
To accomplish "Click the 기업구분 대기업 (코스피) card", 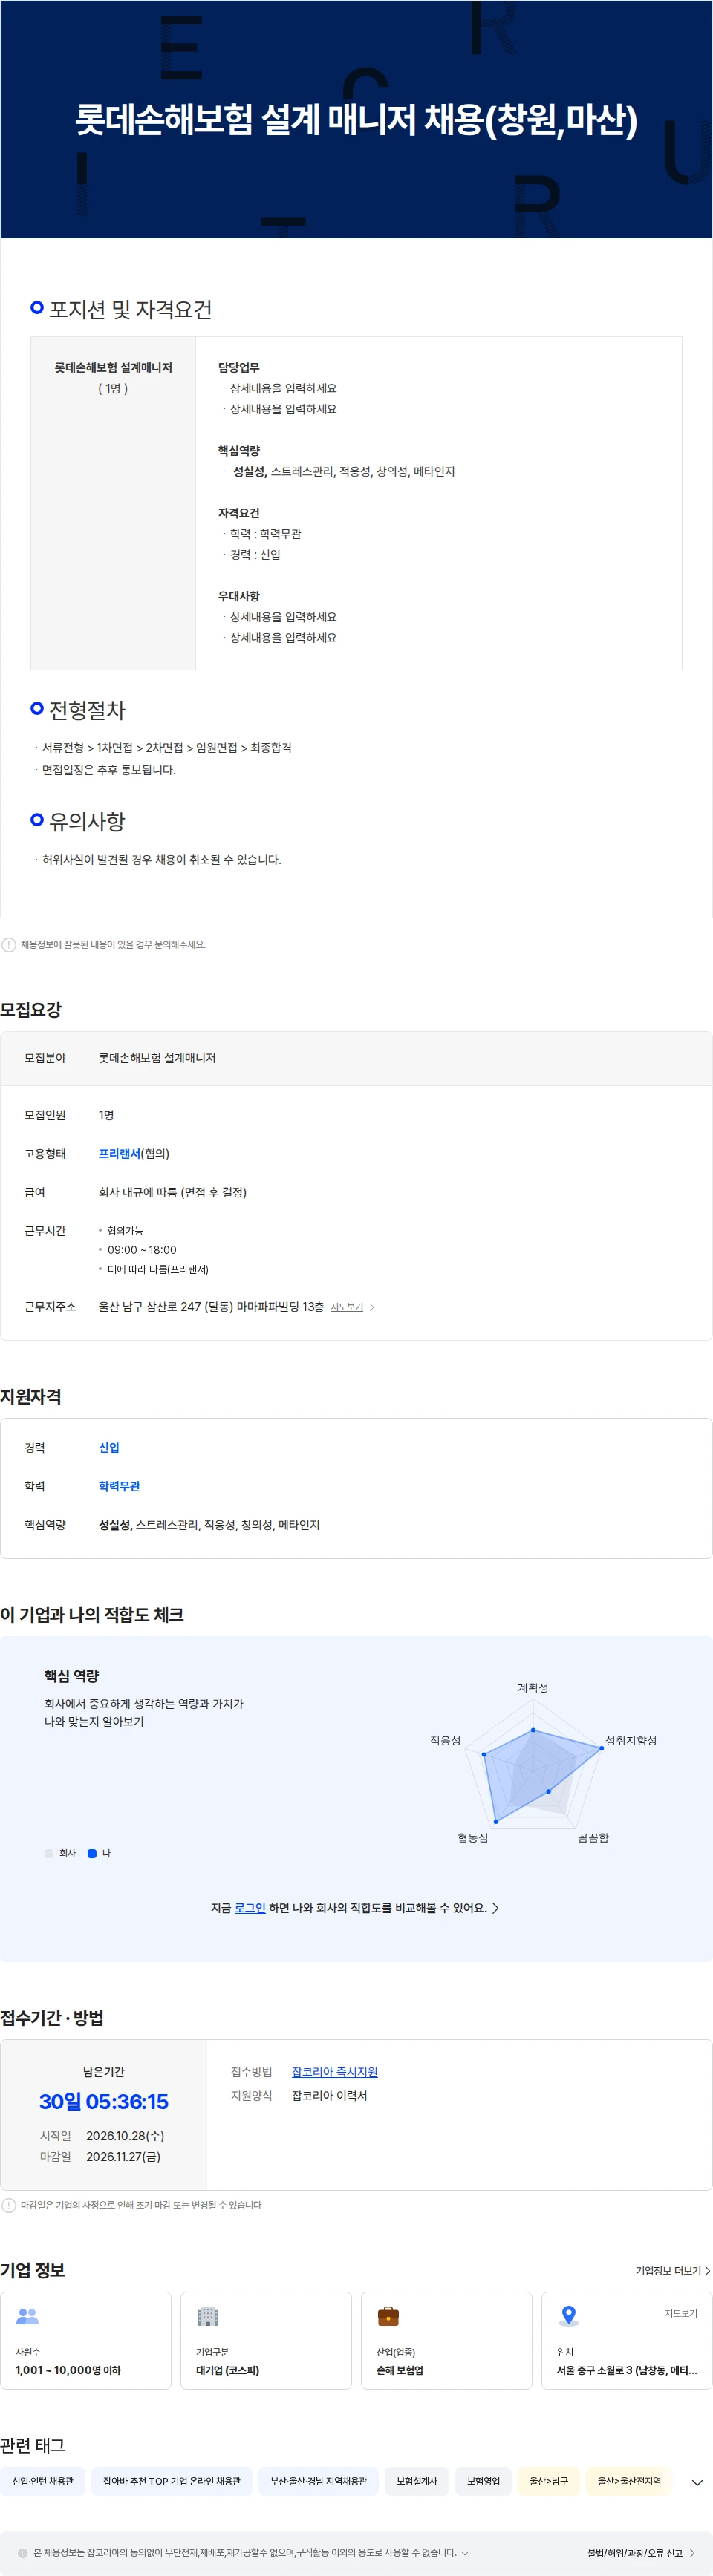I will click(266, 2340).
